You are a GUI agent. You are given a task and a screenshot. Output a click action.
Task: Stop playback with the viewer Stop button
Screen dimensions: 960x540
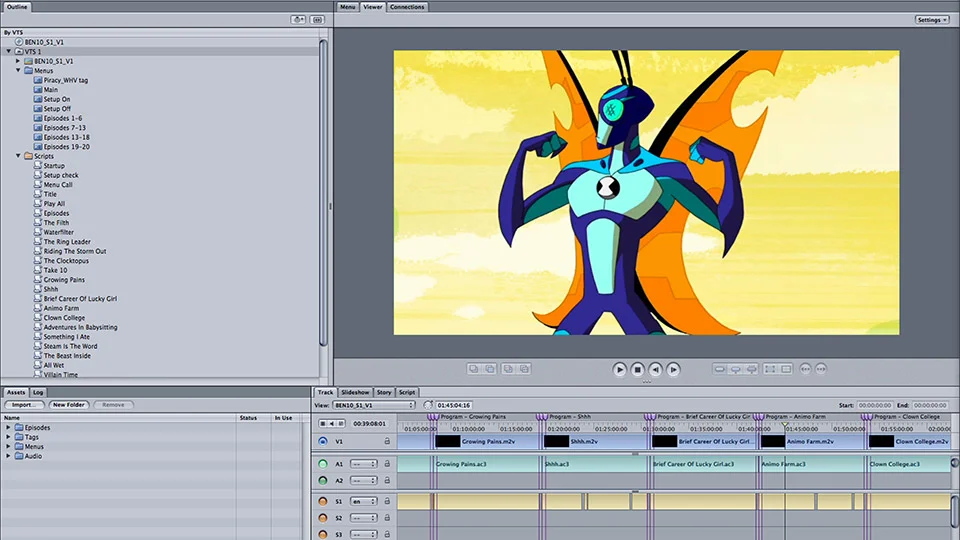pos(637,369)
